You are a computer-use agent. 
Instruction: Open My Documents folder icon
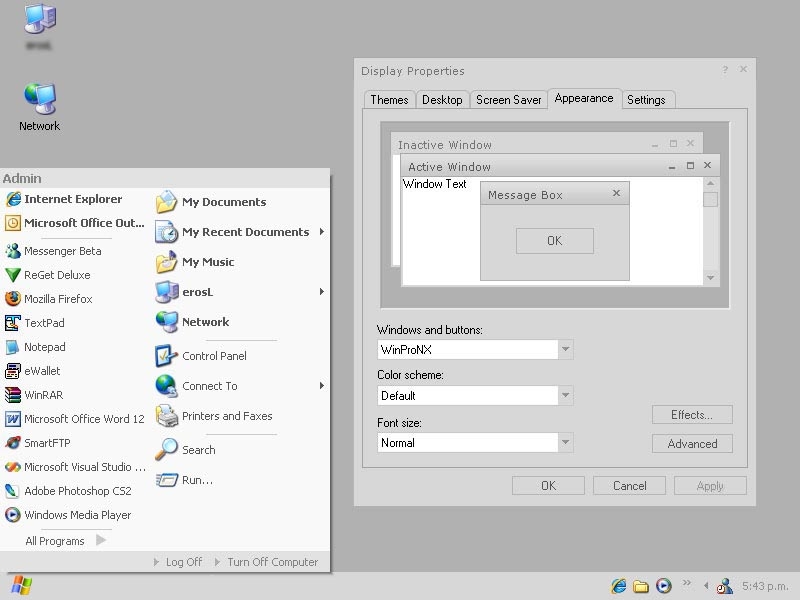click(x=166, y=202)
